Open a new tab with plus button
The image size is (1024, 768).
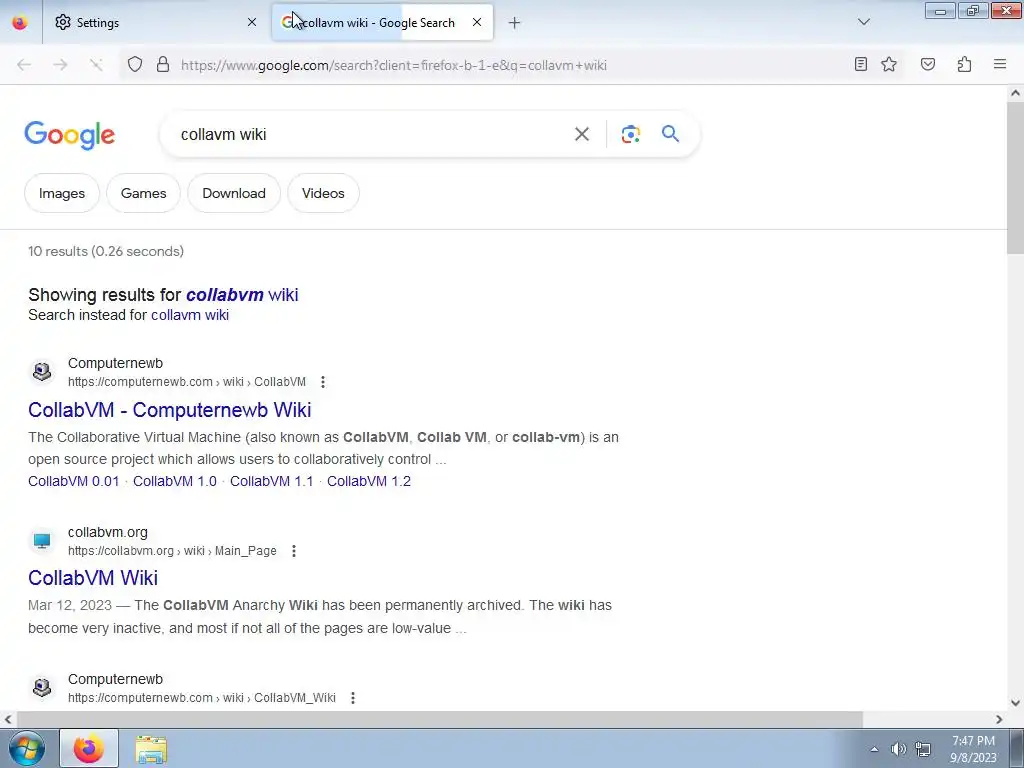click(x=515, y=23)
